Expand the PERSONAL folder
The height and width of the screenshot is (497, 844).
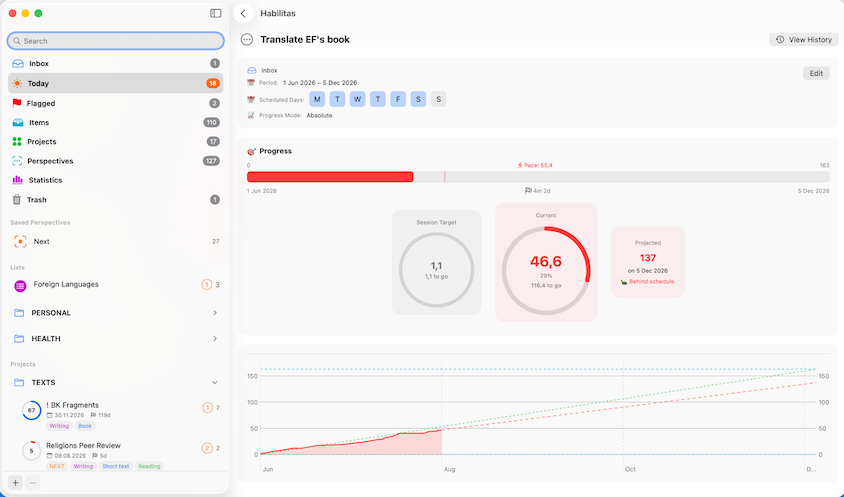(215, 313)
